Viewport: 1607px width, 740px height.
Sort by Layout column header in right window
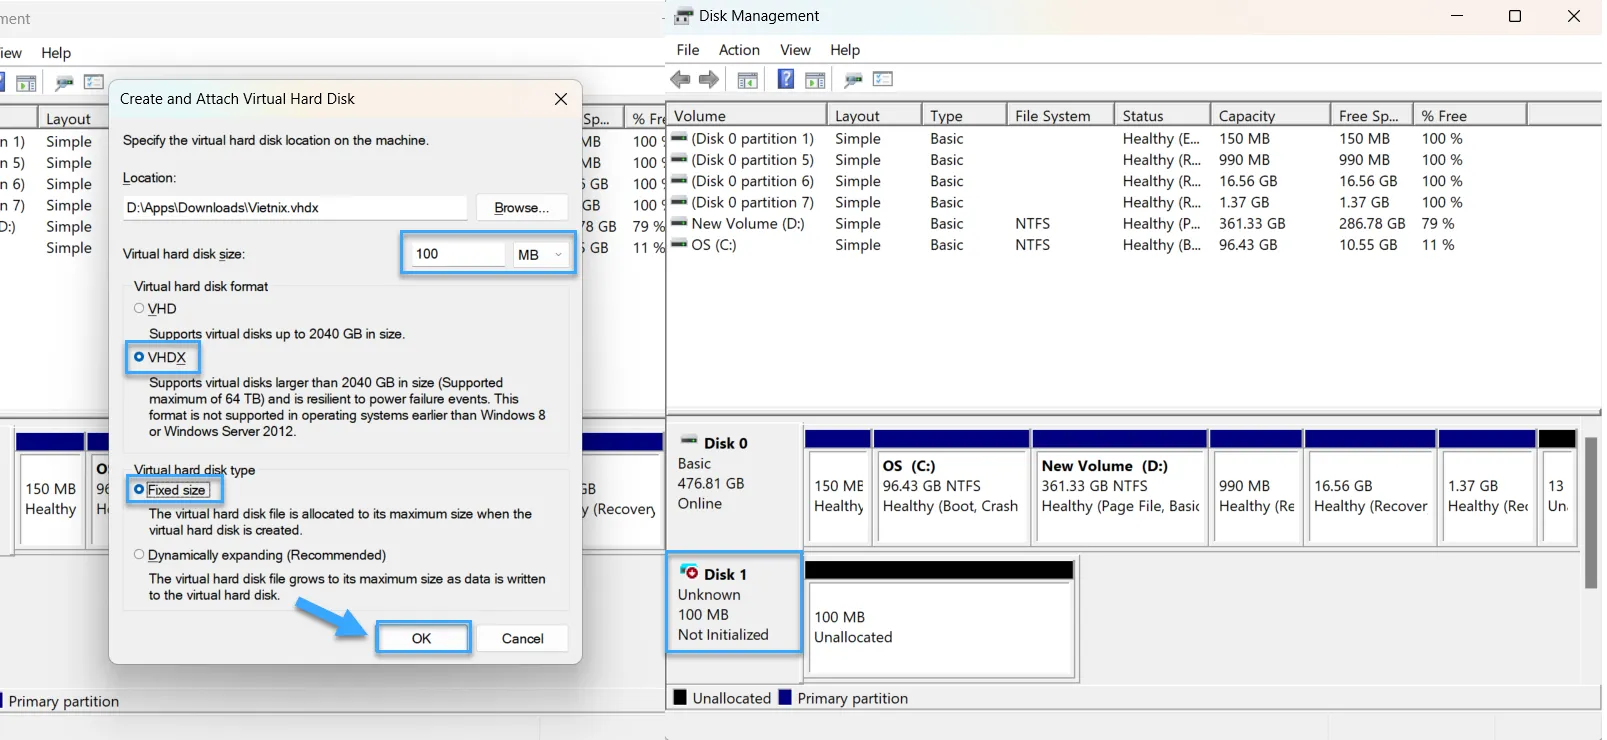(x=874, y=116)
